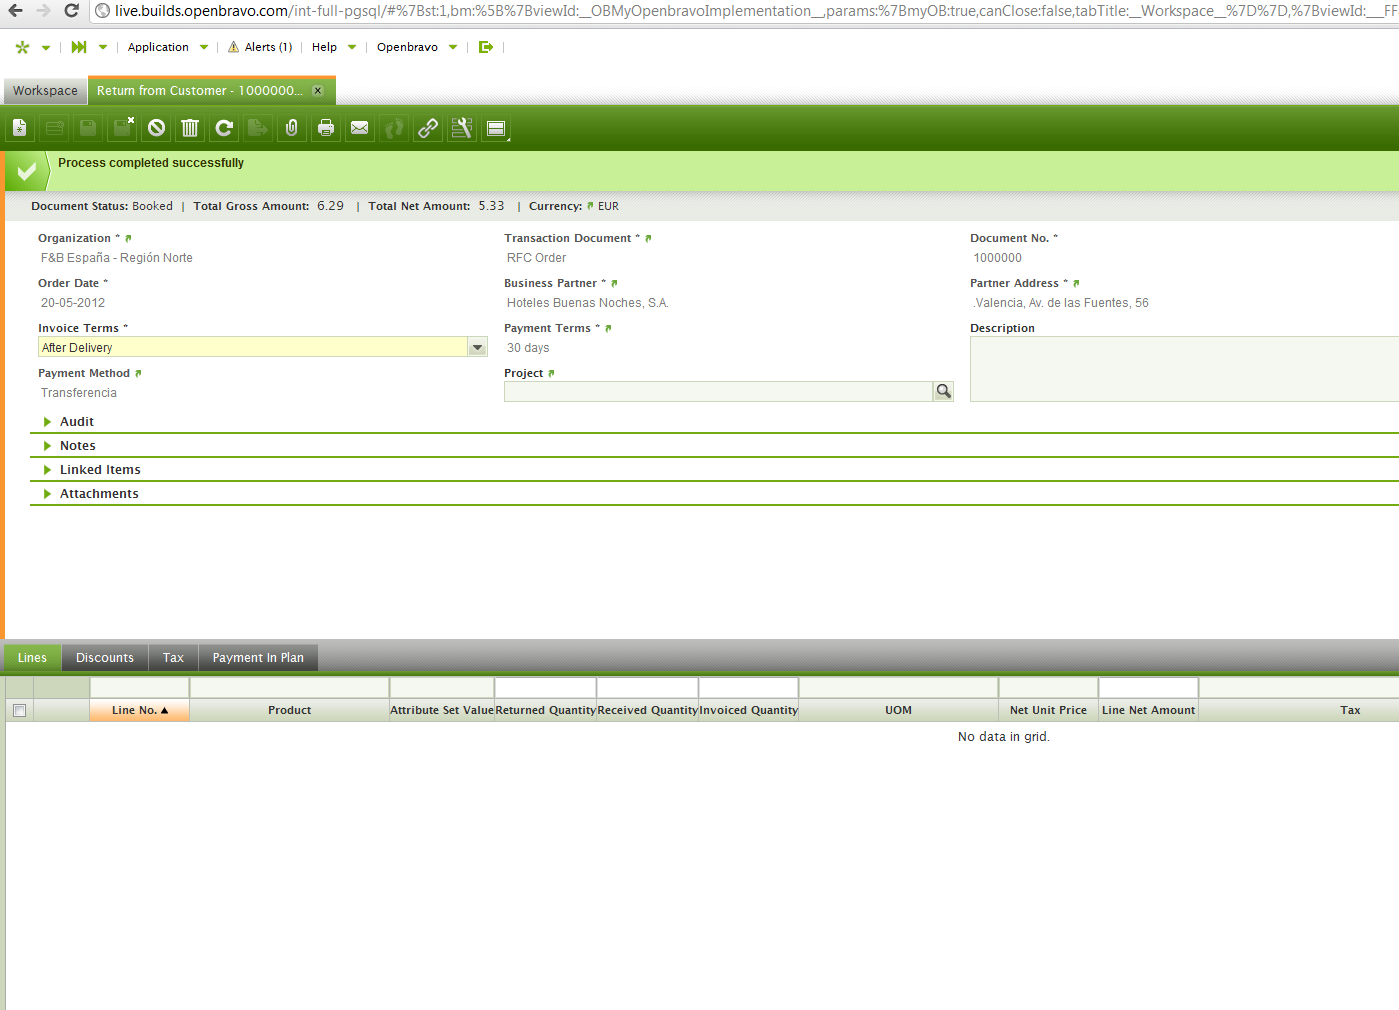Click the Project search magnifier icon
Viewport: 1399px width, 1010px height.
[943, 391]
